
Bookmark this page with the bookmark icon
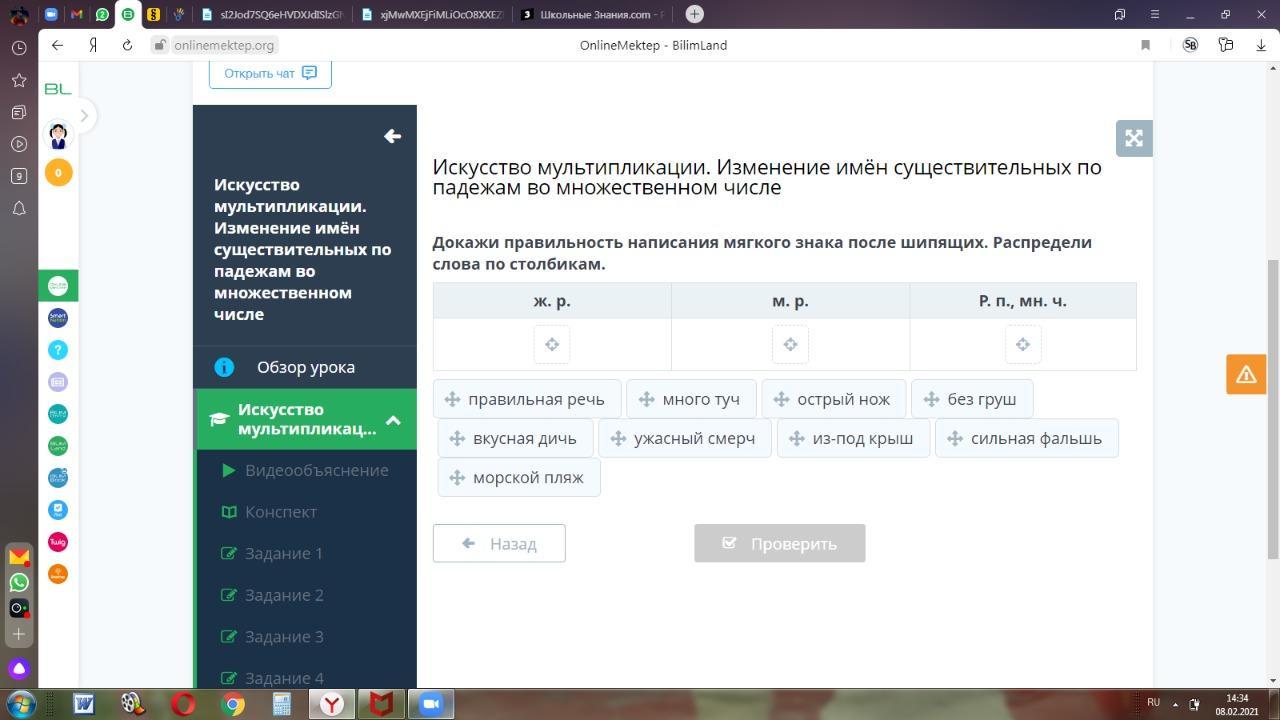[1145, 45]
